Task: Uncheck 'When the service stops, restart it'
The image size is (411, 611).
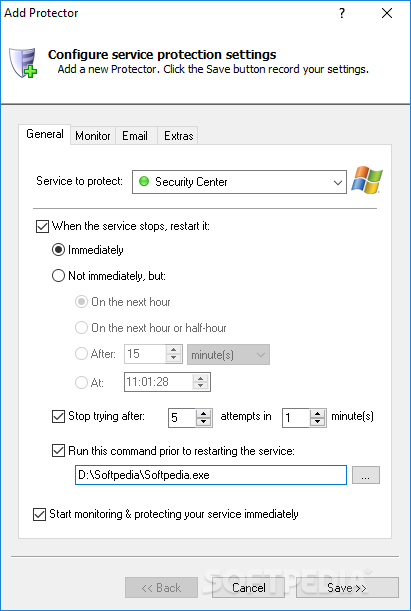Action: pyautogui.click(x=42, y=226)
